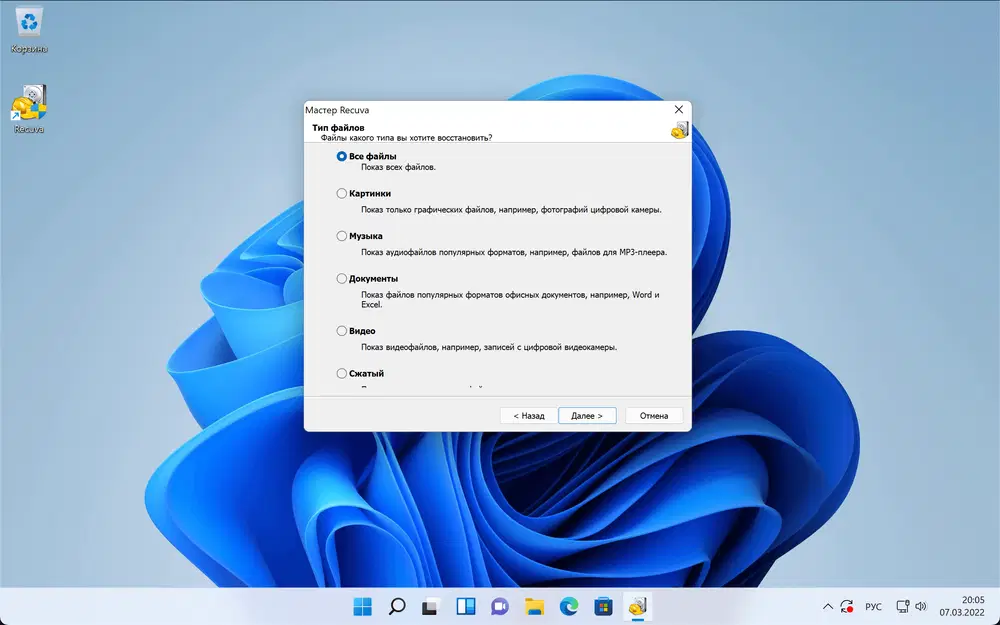Launch Microsoft Edge from the taskbar
This screenshot has height=625, width=1000.
point(569,607)
